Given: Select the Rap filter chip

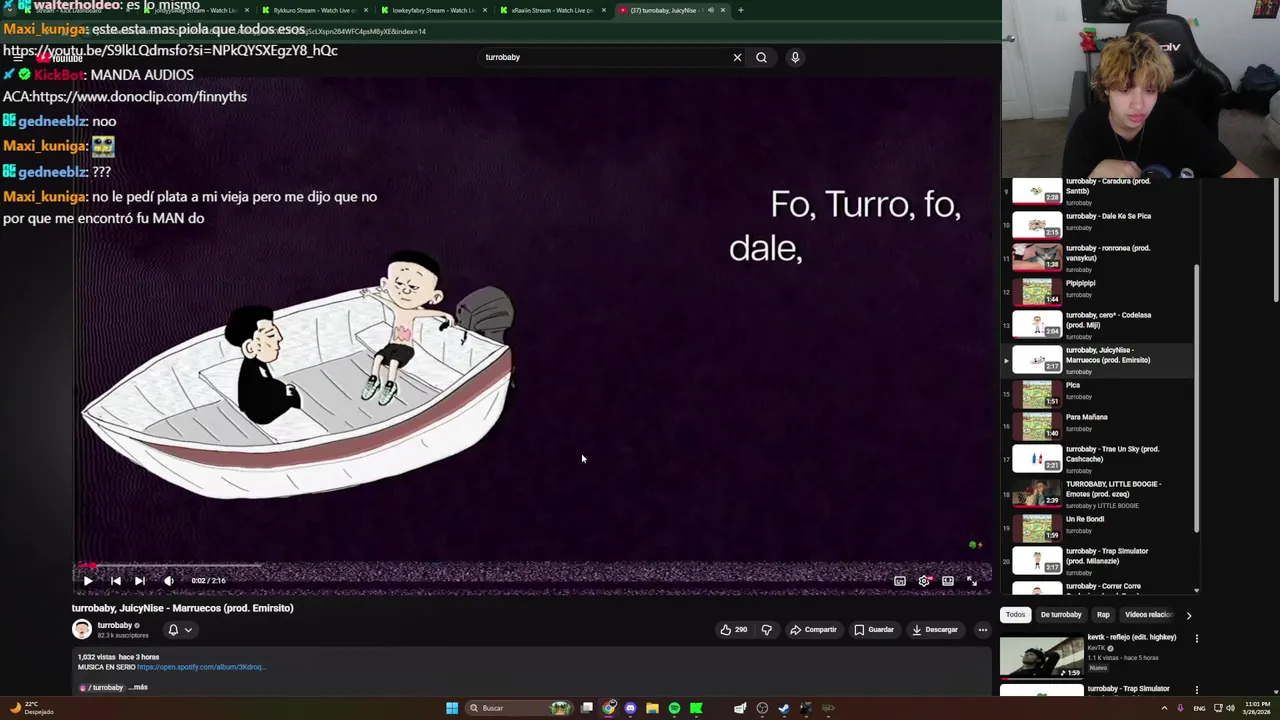Looking at the screenshot, I should click(x=1103, y=615).
